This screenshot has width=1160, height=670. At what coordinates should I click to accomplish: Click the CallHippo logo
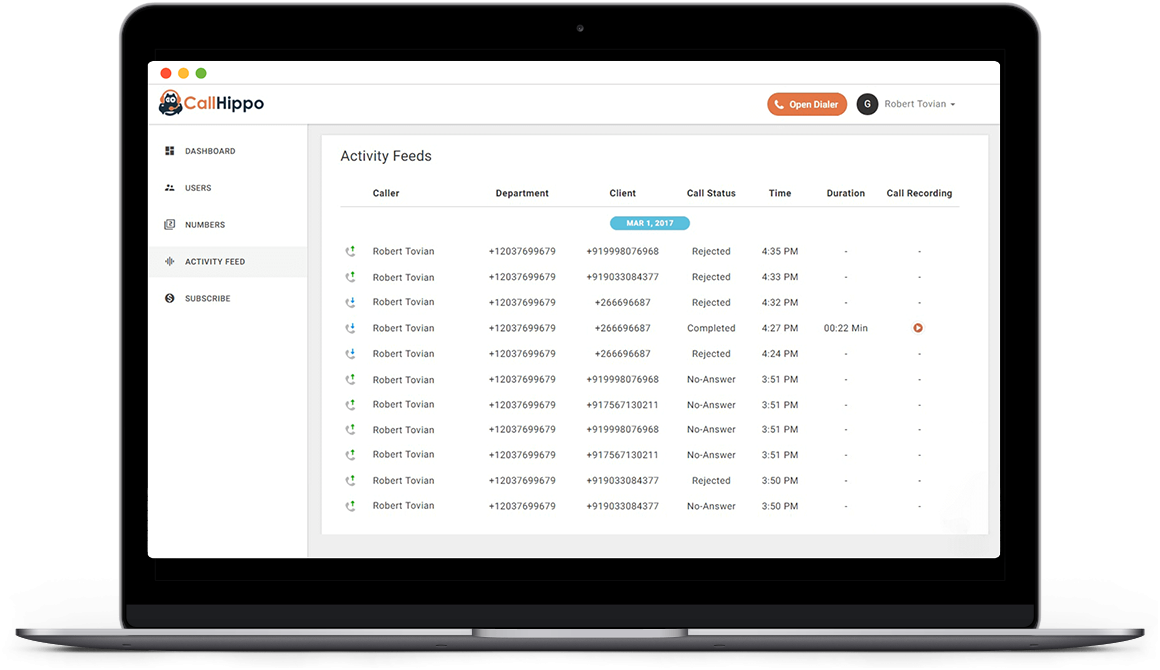click(211, 104)
